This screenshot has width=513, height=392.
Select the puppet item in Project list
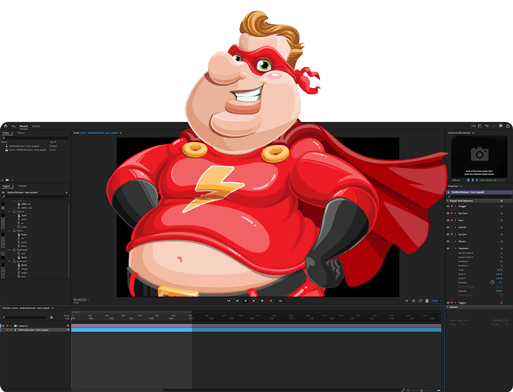(x=24, y=146)
